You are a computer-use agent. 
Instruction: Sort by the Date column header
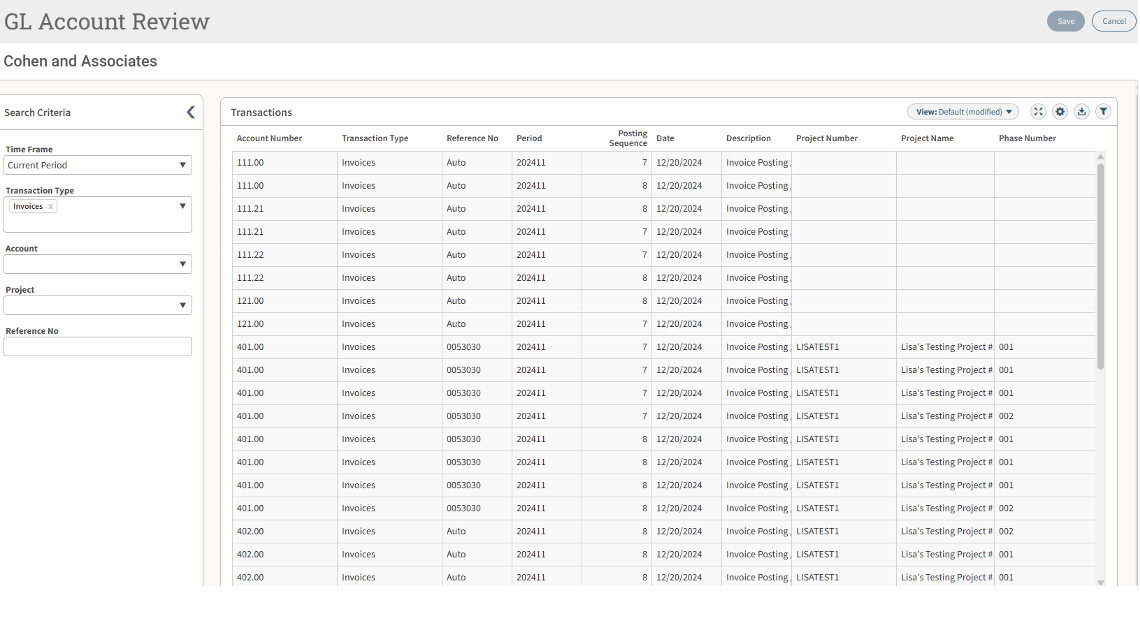[665, 138]
